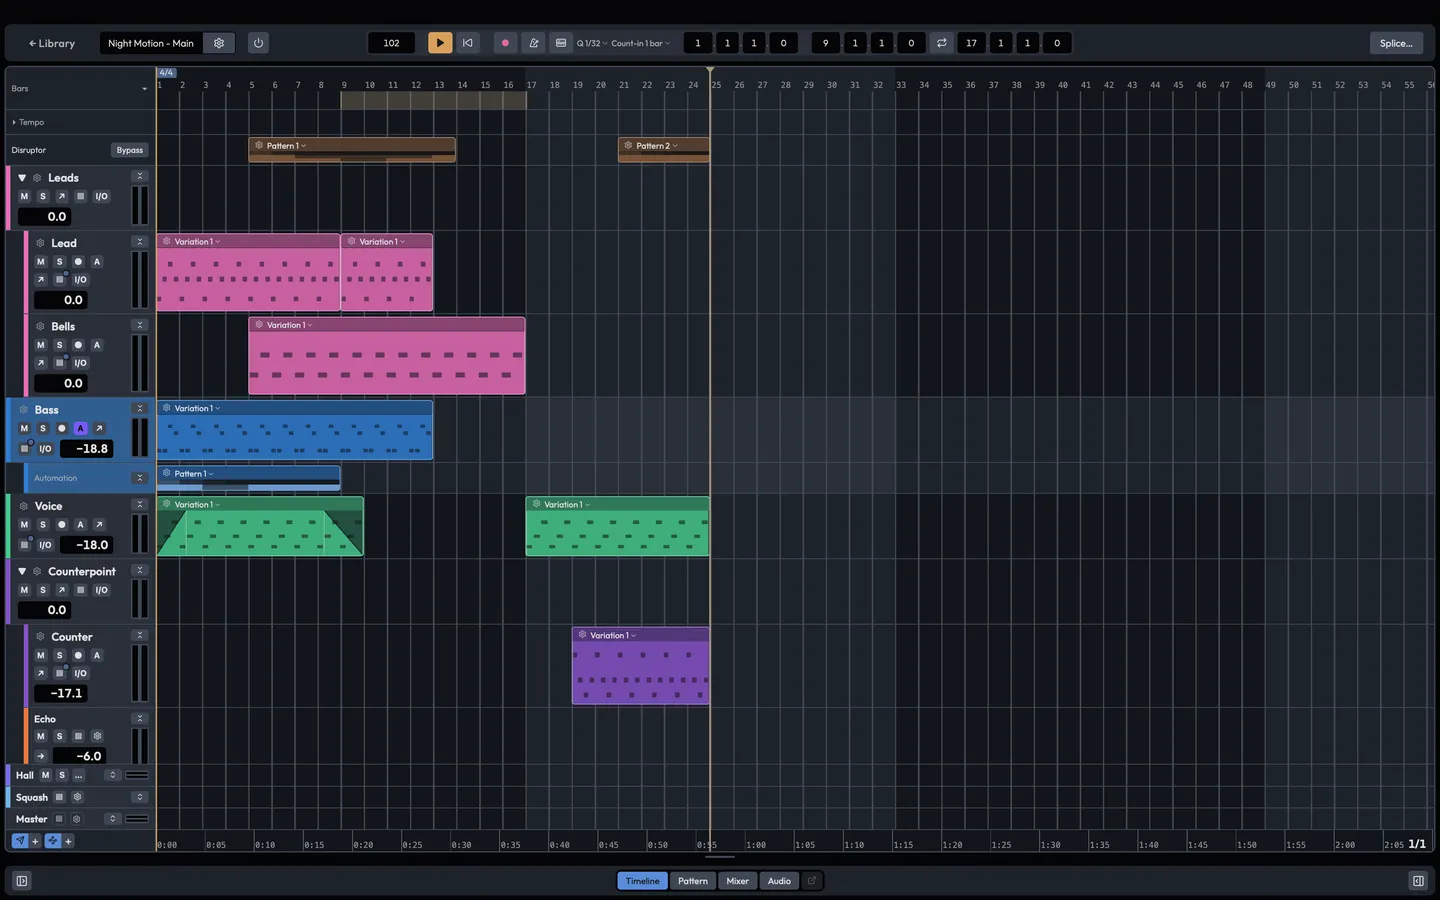The height and width of the screenshot is (900, 1440).
Task: Start playback with the Play button
Action: click(x=440, y=43)
